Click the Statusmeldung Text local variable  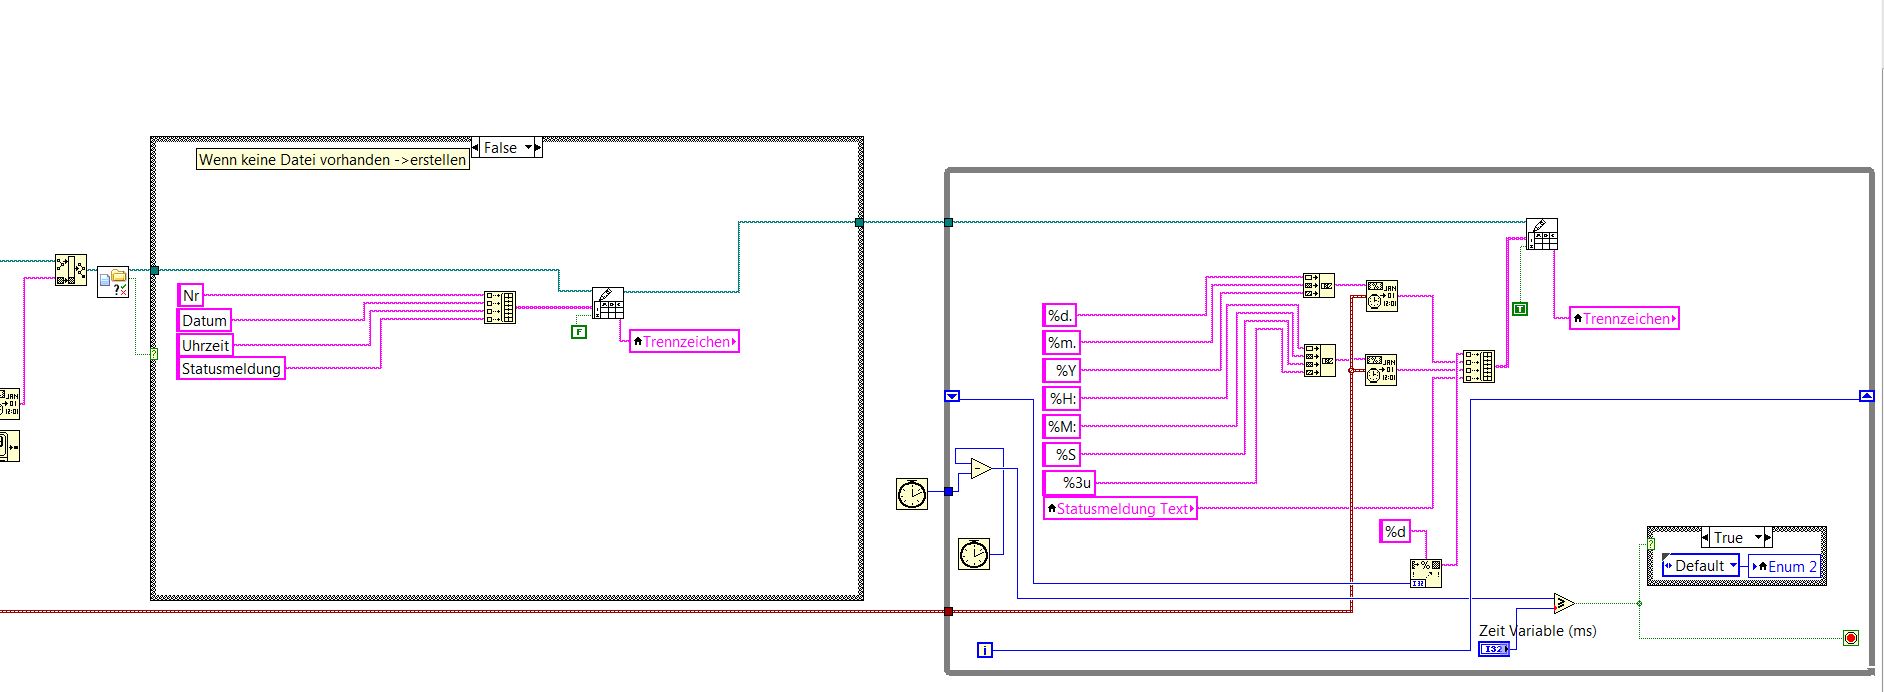click(1120, 509)
